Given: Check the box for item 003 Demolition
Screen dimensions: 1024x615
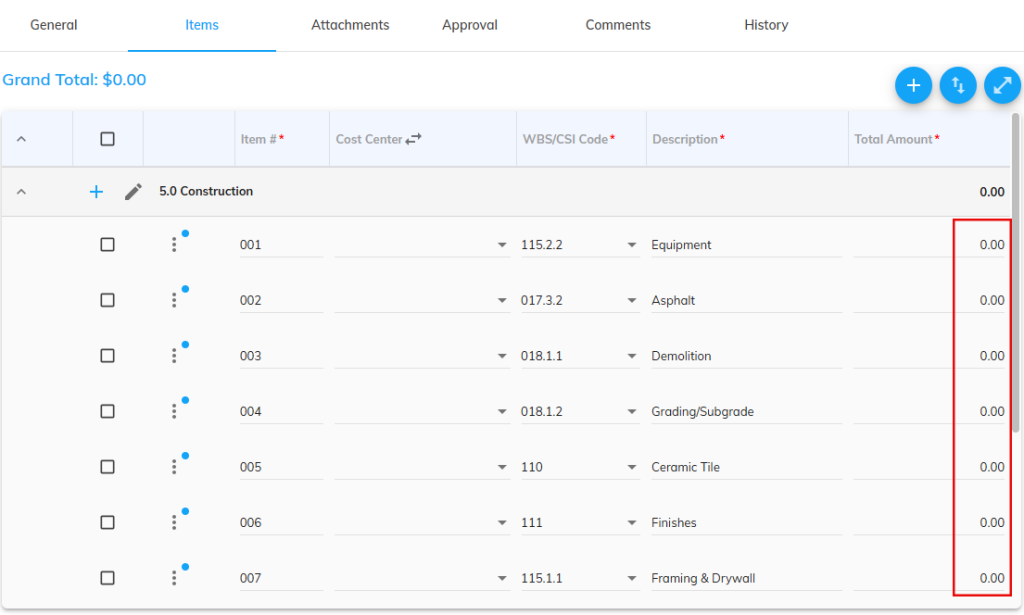Looking at the screenshot, I should tap(108, 356).
